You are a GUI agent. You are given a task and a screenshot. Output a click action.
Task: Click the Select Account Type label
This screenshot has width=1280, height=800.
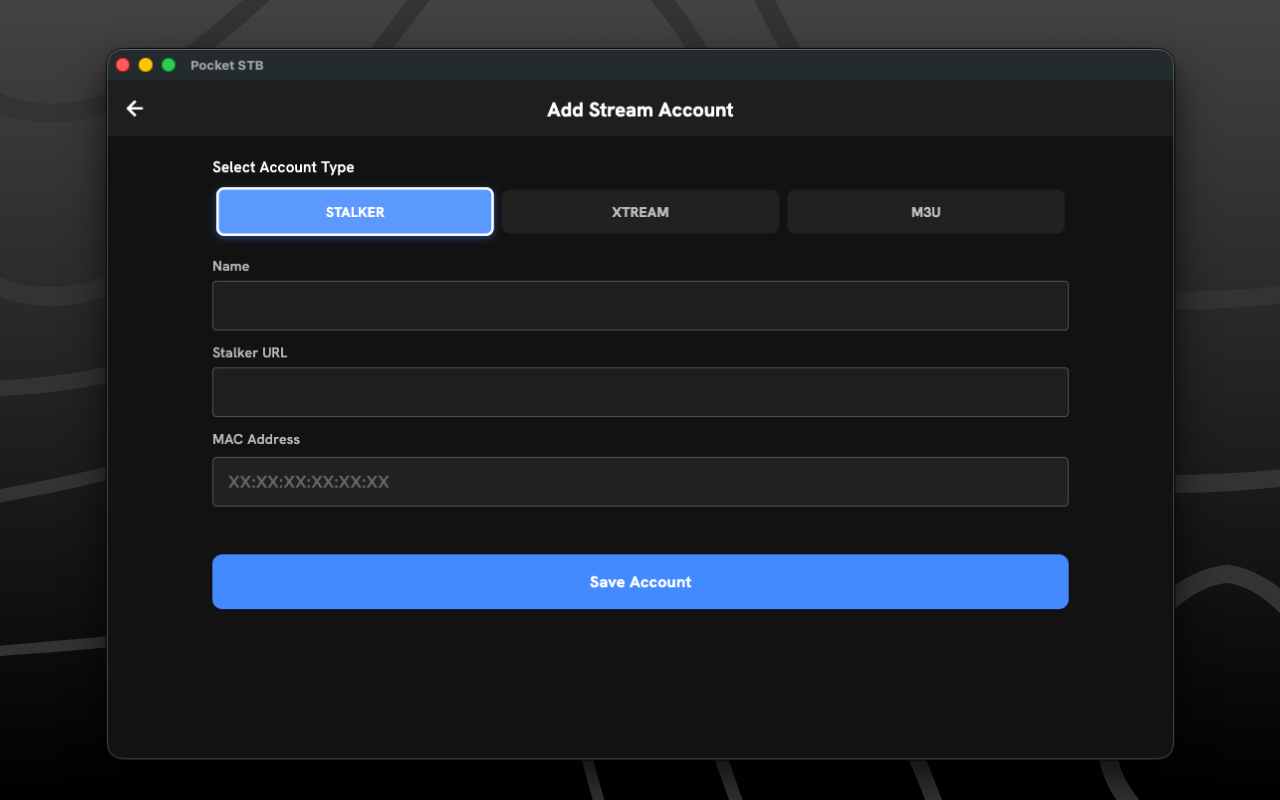click(x=283, y=167)
